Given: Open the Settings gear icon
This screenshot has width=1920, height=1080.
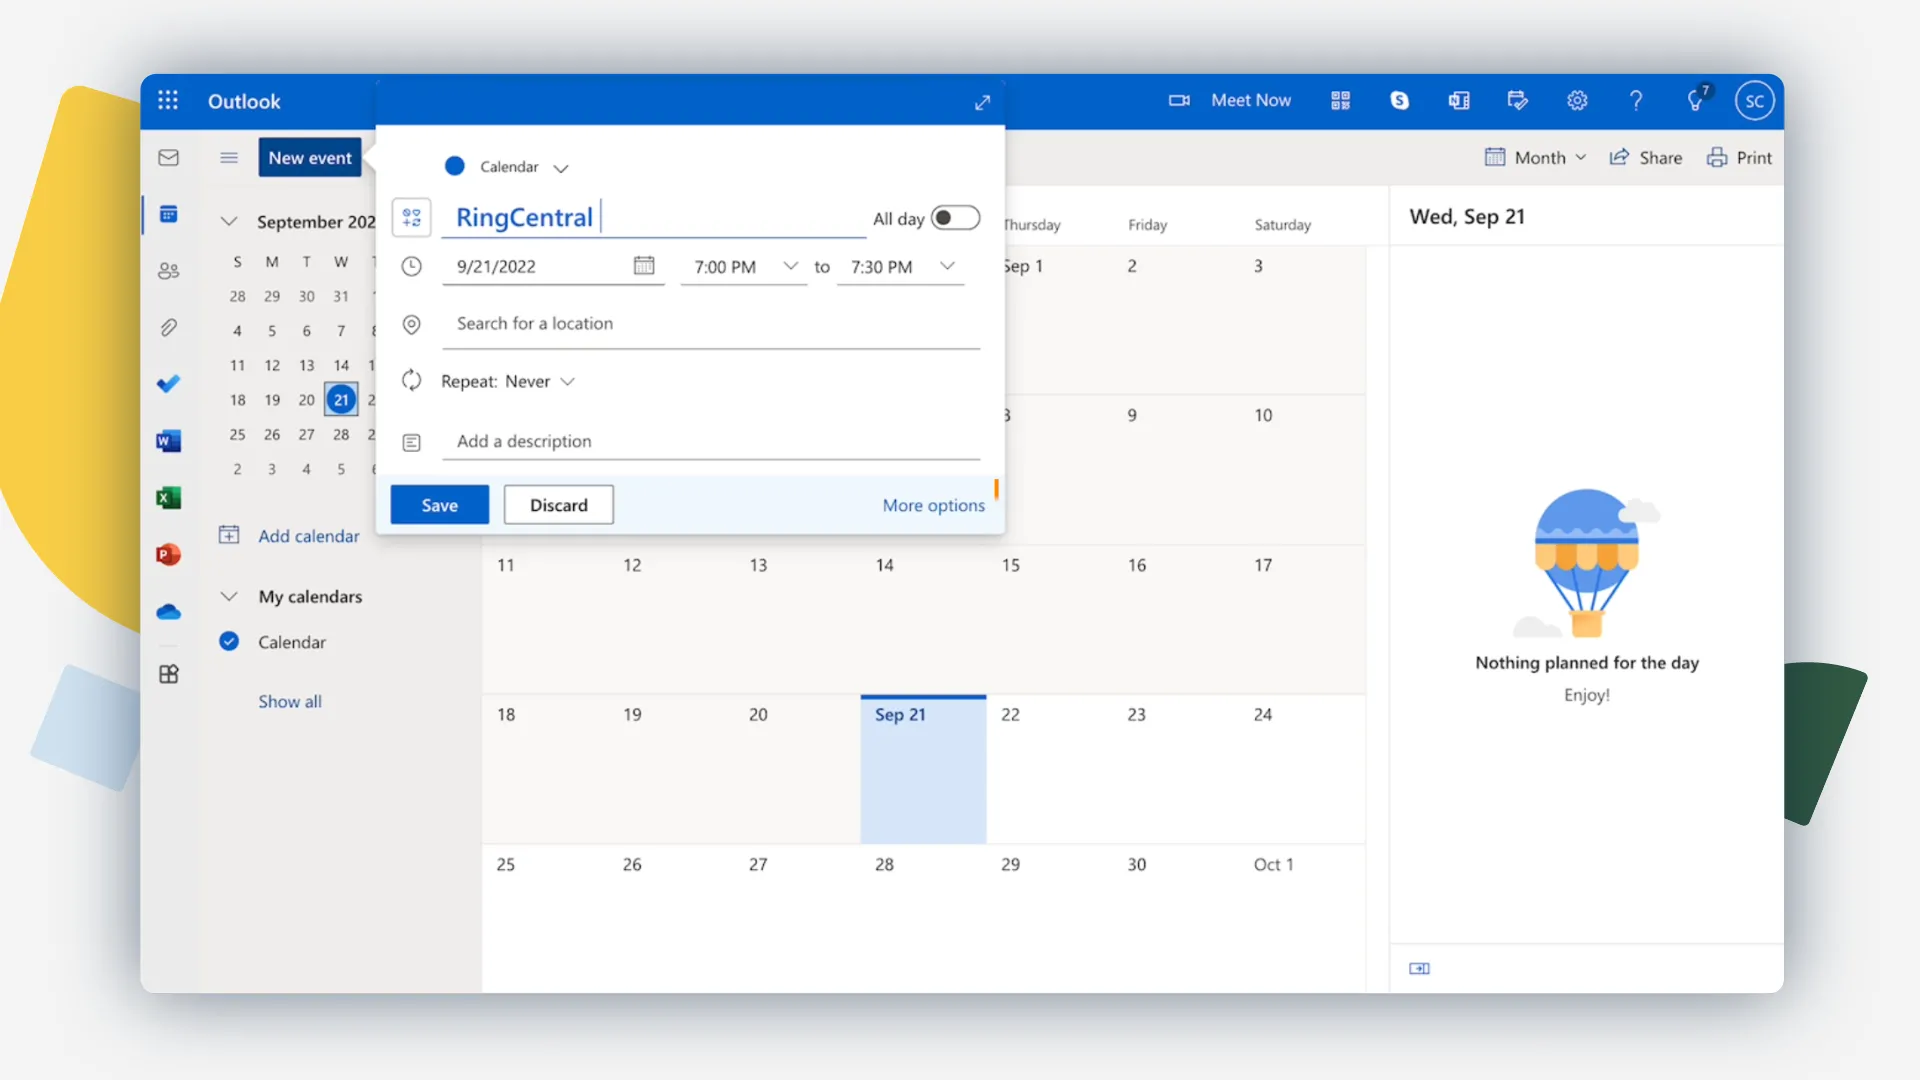Looking at the screenshot, I should pos(1577,100).
